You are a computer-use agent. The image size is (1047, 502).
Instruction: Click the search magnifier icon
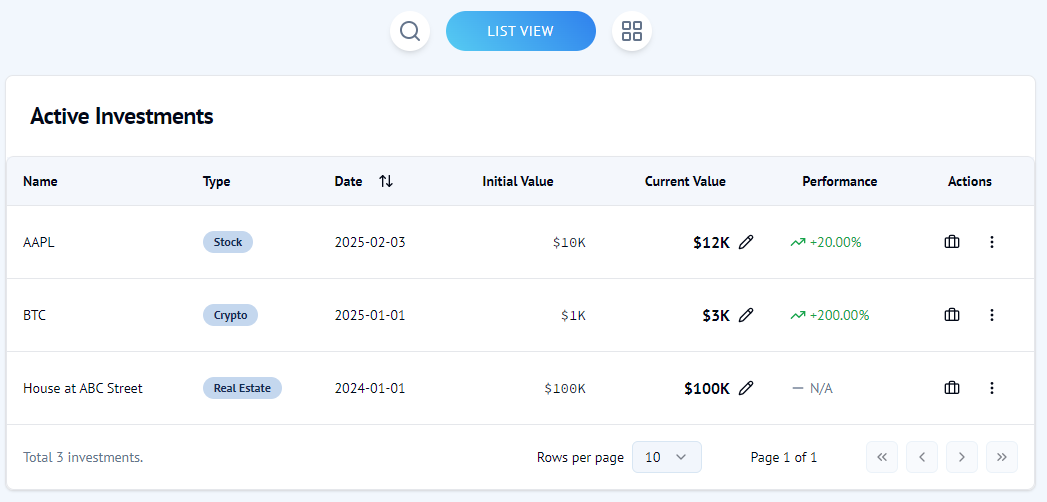tap(410, 31)
